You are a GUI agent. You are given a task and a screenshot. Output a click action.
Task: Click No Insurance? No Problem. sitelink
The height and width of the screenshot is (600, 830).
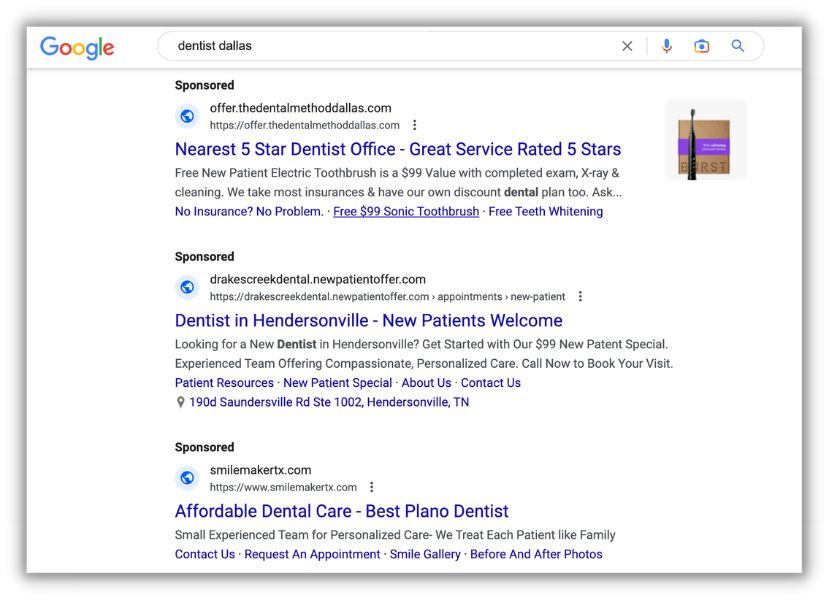point(249,211)
